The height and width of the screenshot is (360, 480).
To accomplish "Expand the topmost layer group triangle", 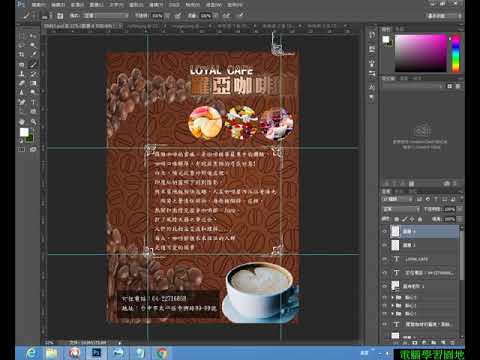I will pos(392,297).
